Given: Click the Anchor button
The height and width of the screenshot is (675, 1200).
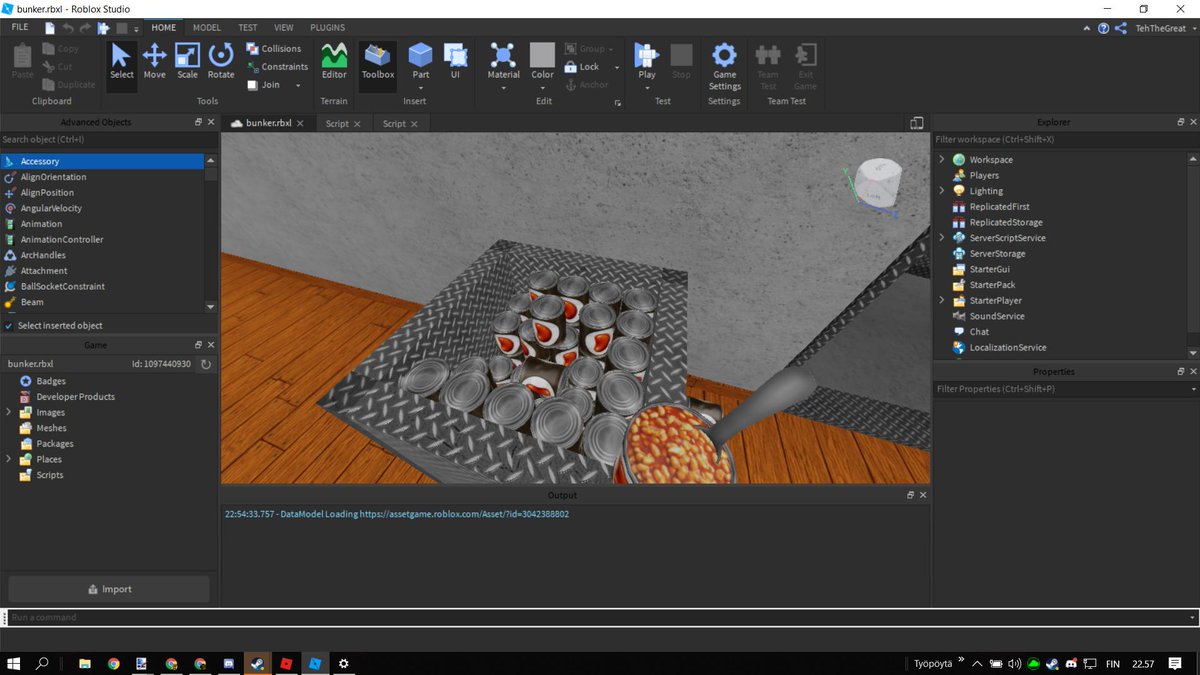Looking at the screenshot, I should point(587,85).
